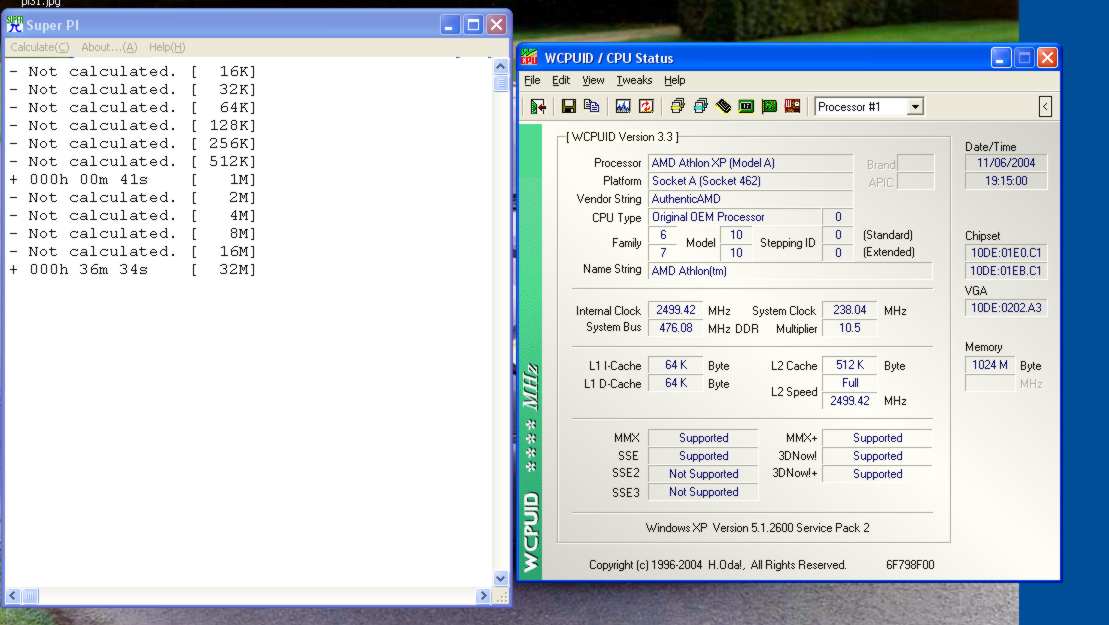Minimize the WCPUID window
The width and height of the screenshot is (1109, 625).
point(1001,58)
